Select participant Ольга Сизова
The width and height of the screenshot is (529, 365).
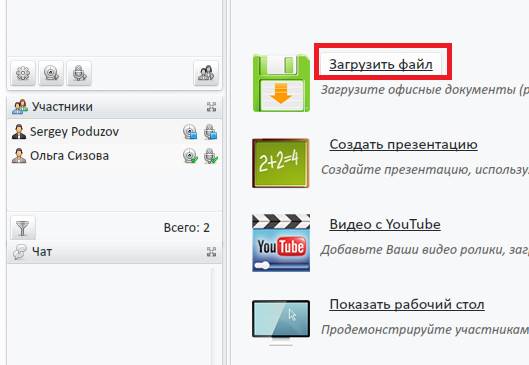tap(114, 156)
